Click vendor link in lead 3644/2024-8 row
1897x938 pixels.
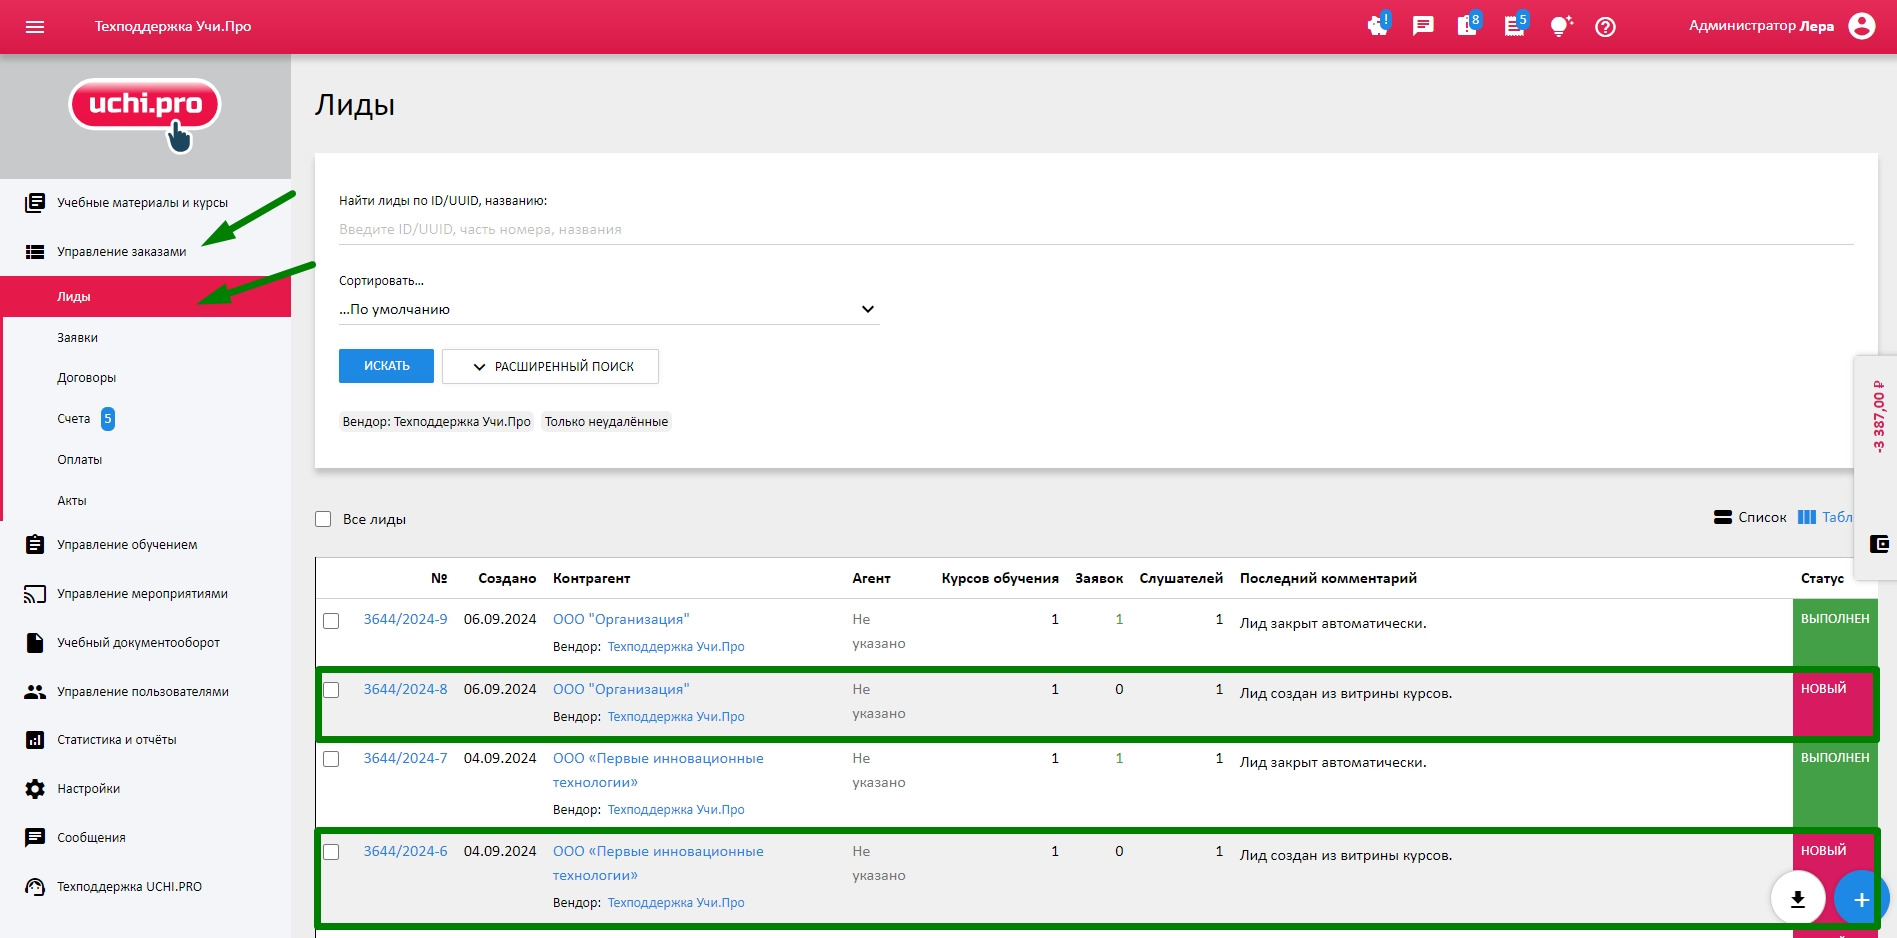tap(676, 717)
